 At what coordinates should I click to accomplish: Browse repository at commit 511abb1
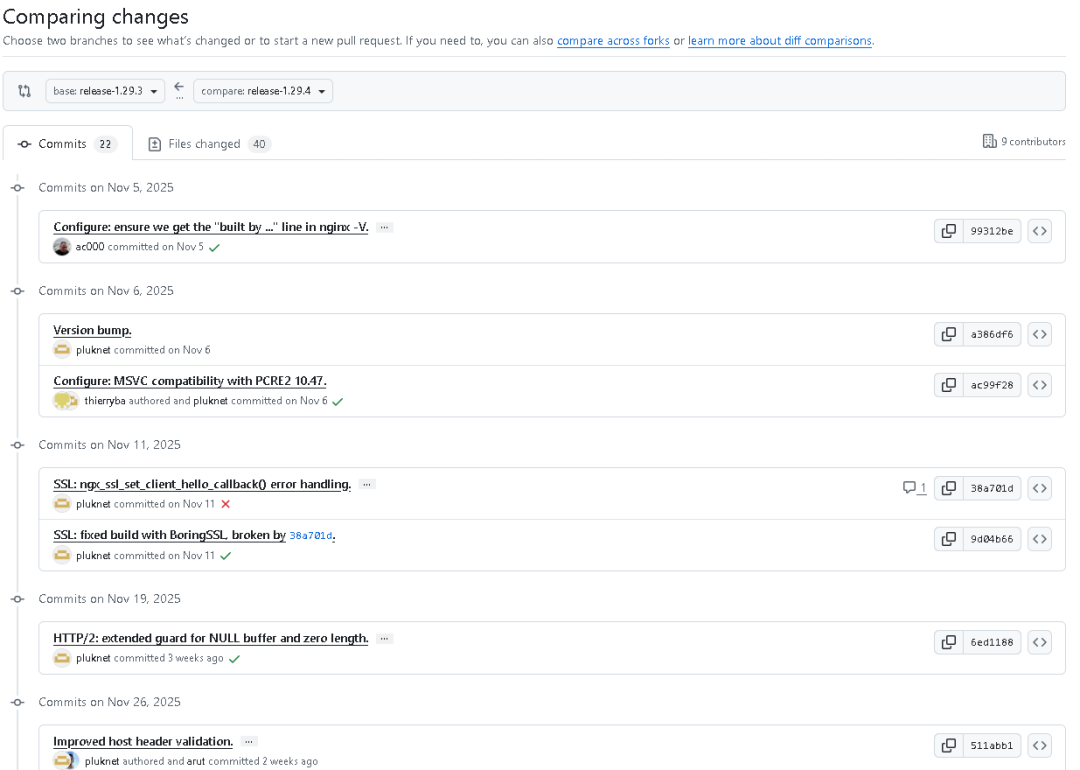click(x=1039, y=746)
